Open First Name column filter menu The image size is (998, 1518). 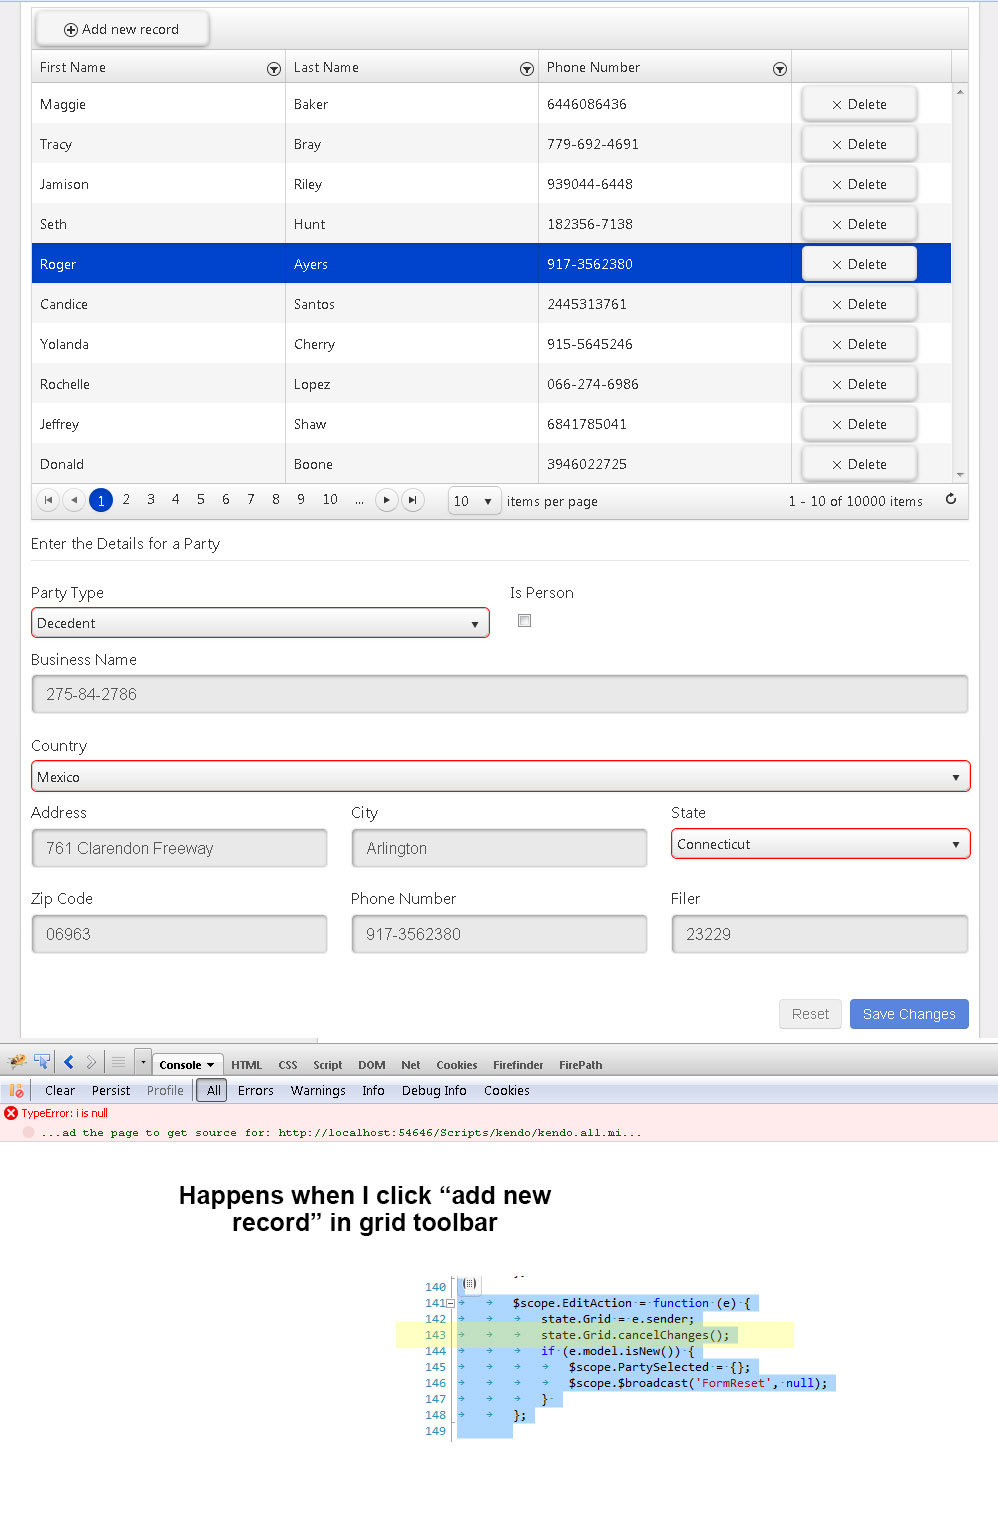coord(274,69)
